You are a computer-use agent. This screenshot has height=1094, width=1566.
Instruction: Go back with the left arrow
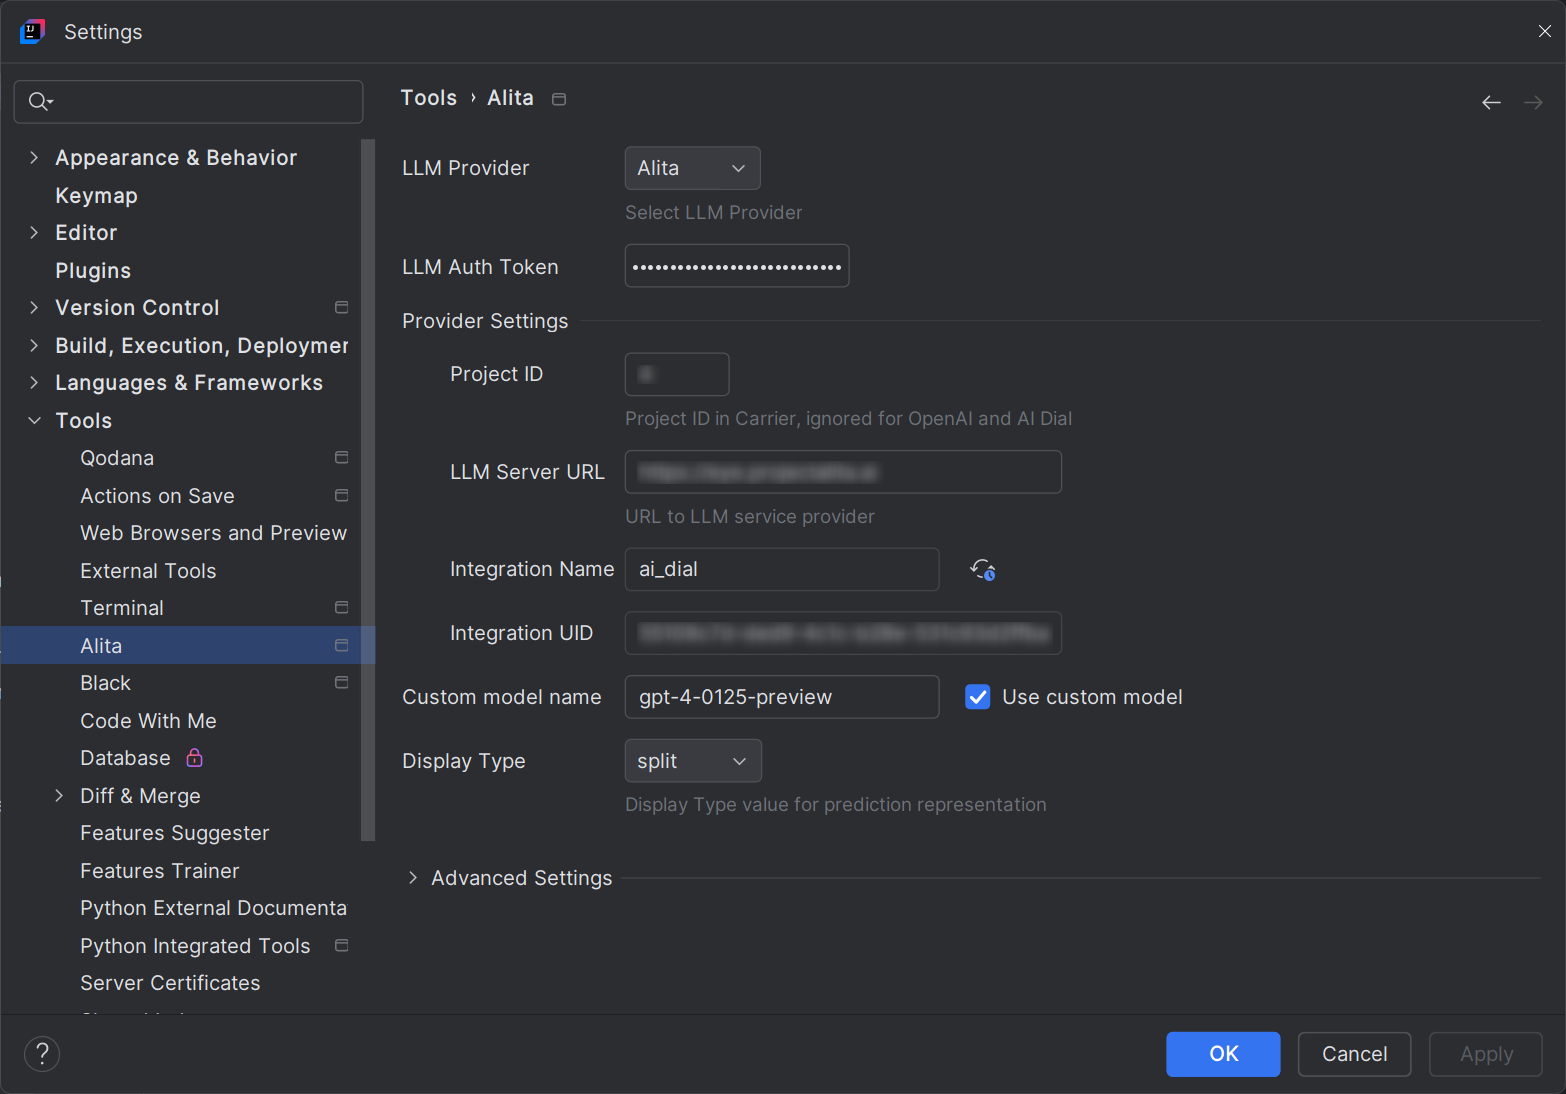coord(1491,102)
